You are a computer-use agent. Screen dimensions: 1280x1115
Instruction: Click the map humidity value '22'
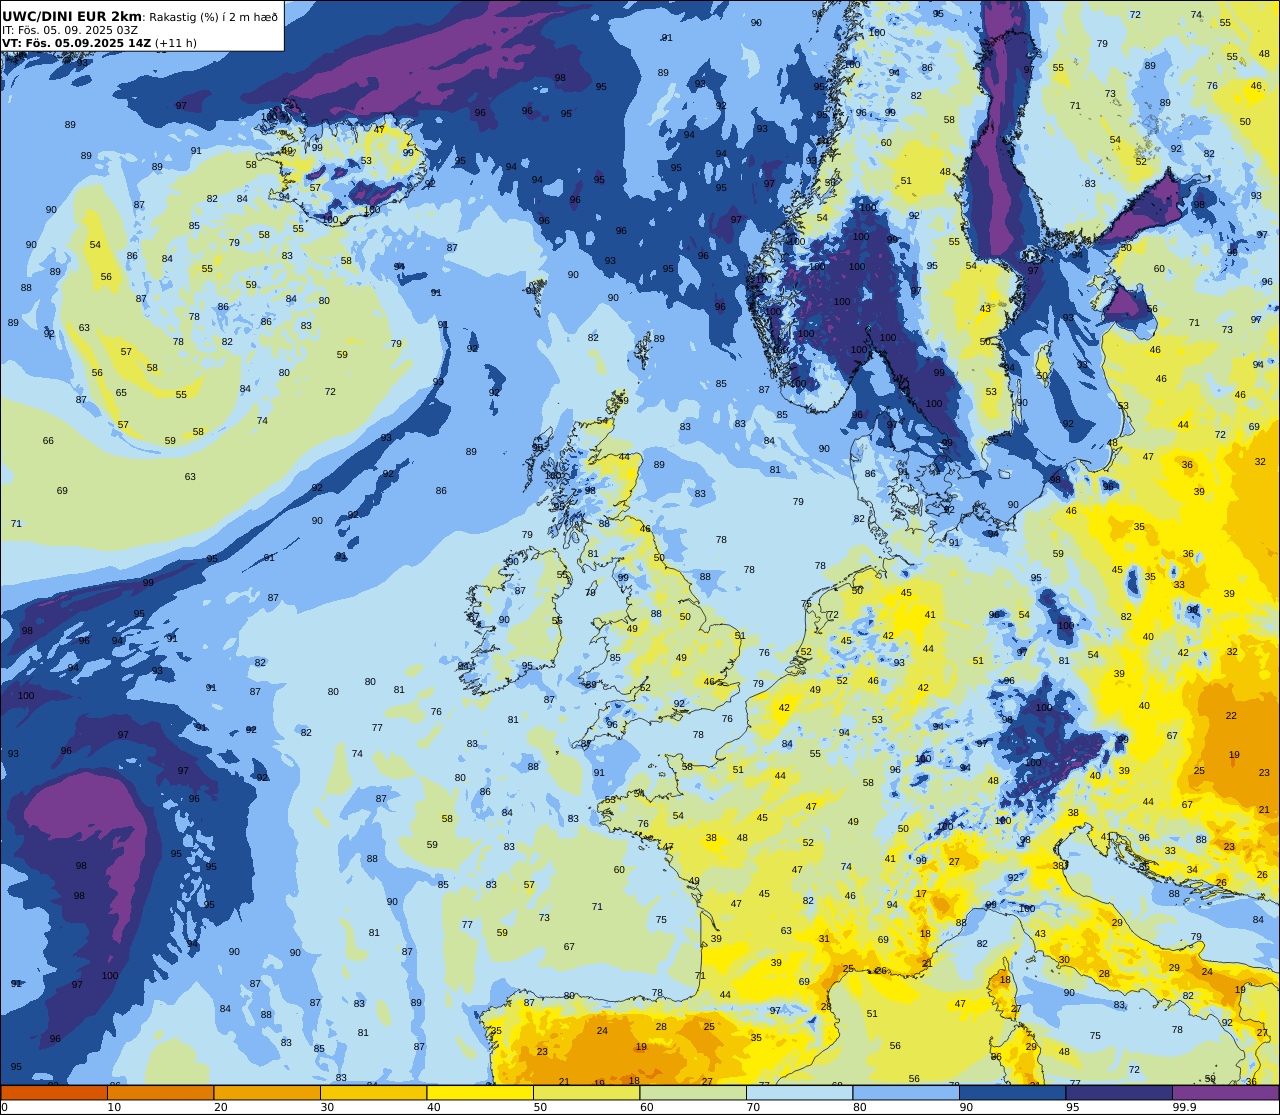coord(1231,716)
